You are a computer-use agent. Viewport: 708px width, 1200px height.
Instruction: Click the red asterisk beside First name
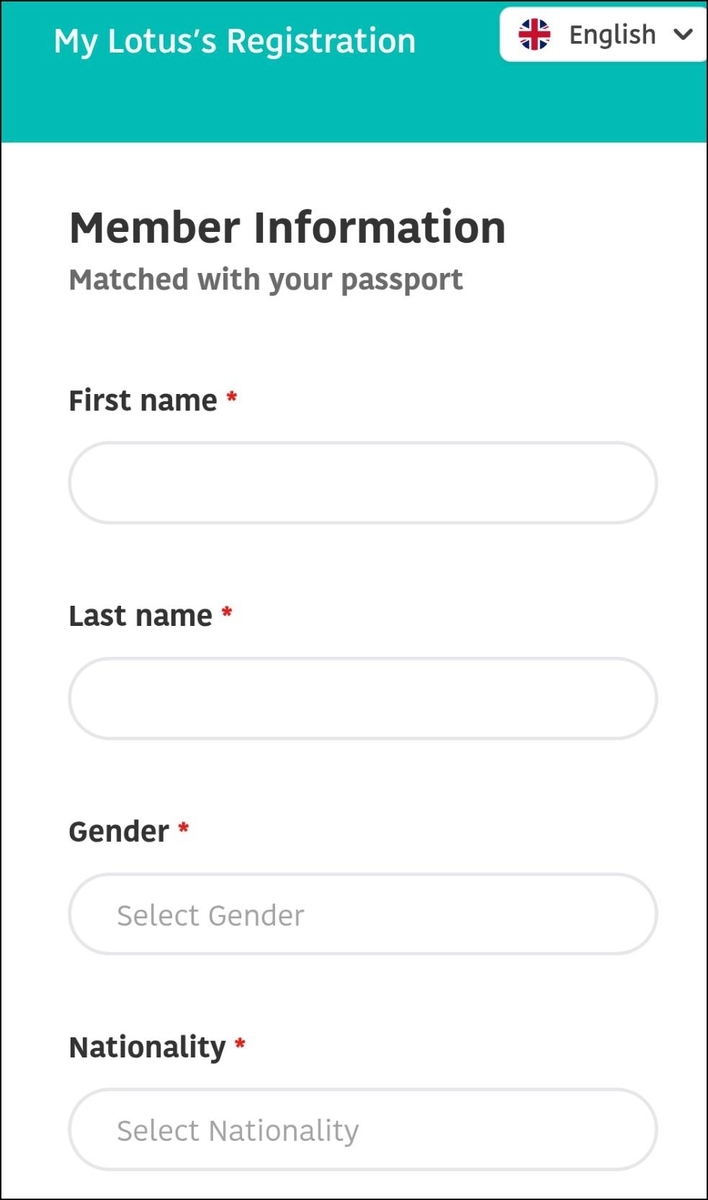[232, 397]
